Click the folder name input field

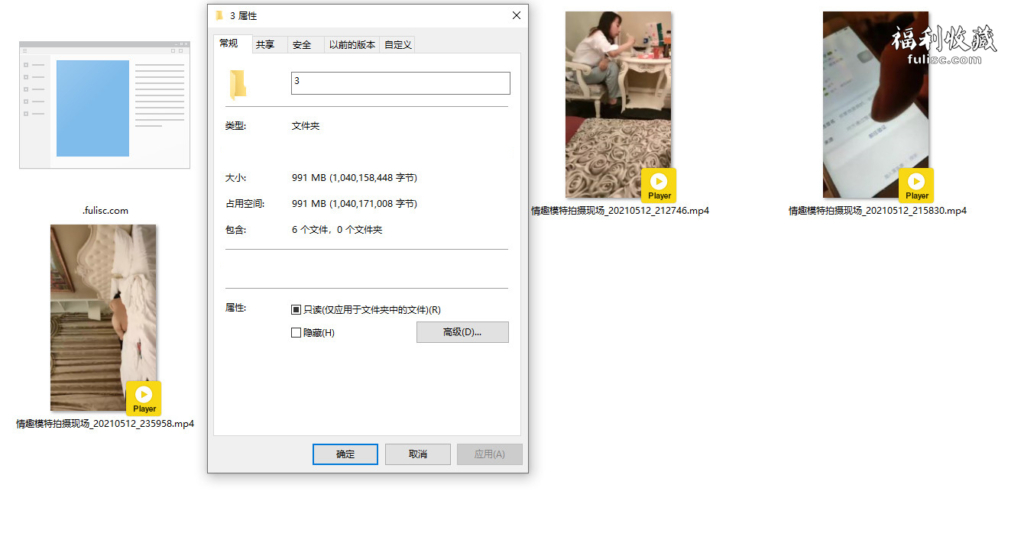[400, 83]
